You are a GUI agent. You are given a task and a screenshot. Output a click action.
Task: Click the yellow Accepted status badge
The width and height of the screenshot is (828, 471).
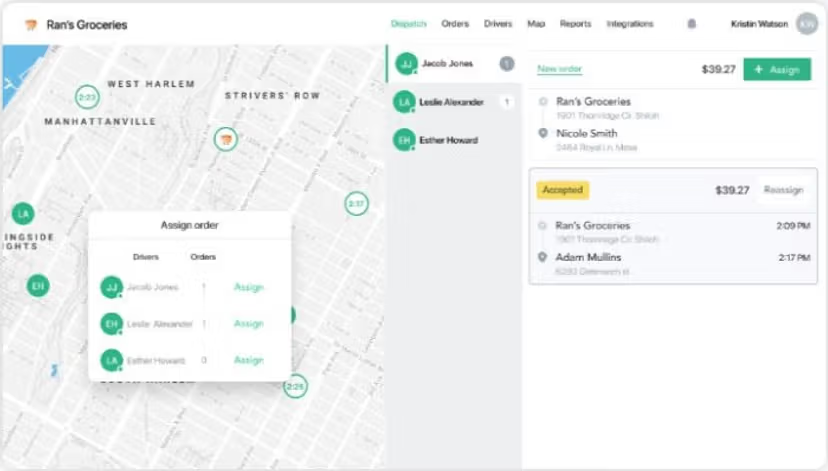563,190
